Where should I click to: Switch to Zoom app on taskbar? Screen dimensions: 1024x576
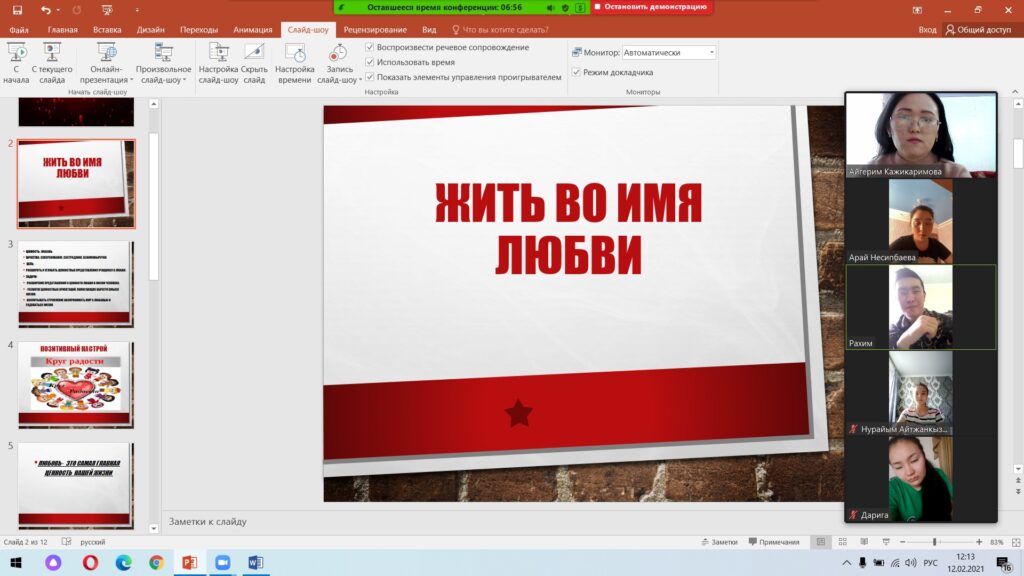coord(223,562)
